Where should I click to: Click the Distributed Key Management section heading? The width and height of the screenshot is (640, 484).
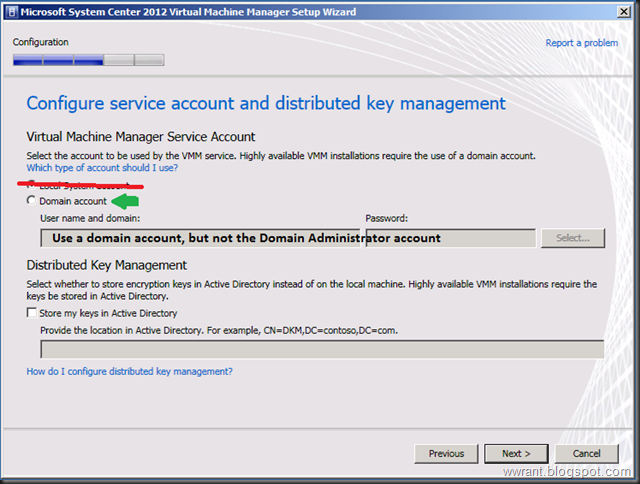(106, 265)
